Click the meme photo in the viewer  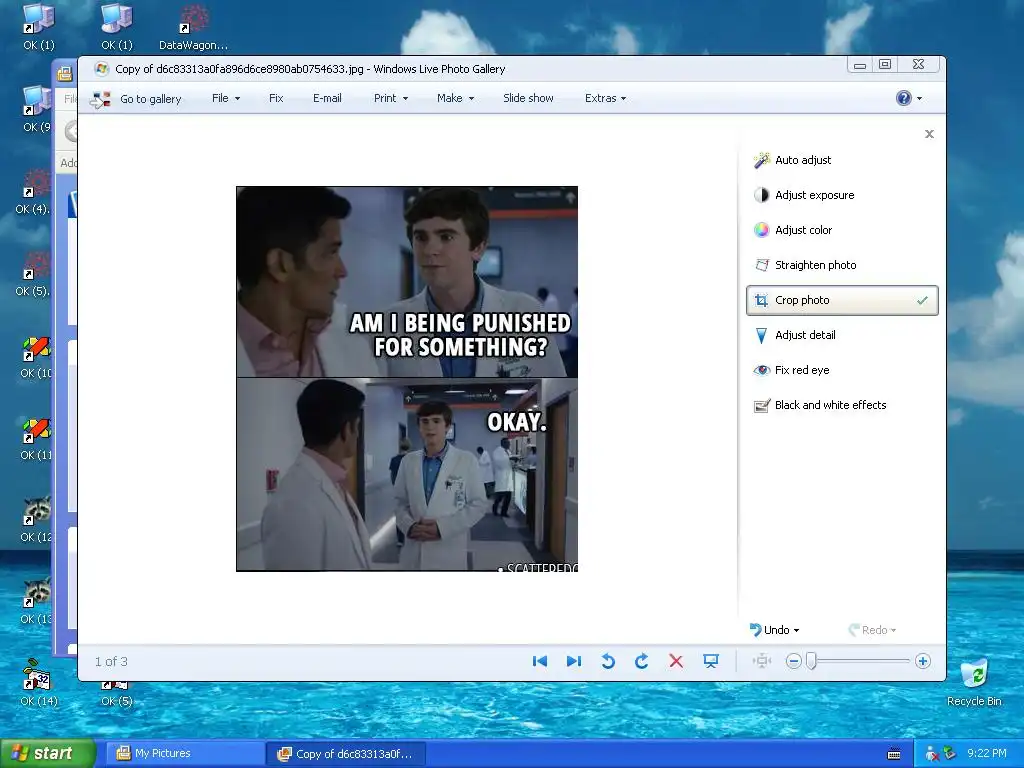407,379
